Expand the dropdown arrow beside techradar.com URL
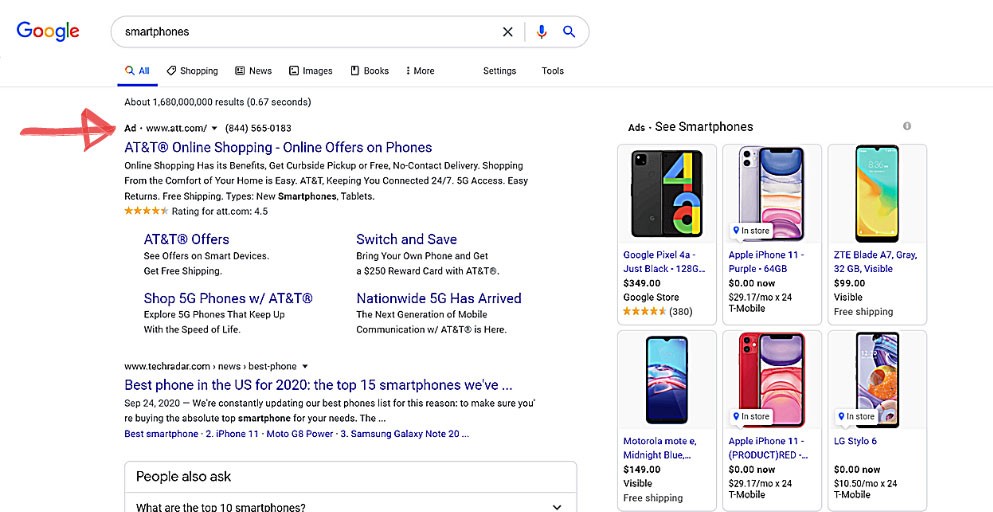Viewport: 993px width, 512px height. 305,366
